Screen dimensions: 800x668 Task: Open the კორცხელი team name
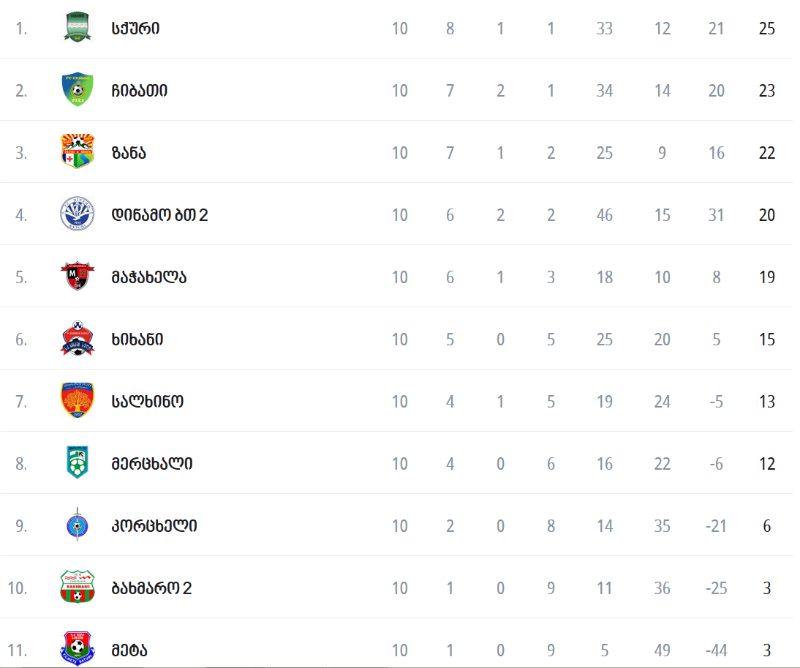154,526
